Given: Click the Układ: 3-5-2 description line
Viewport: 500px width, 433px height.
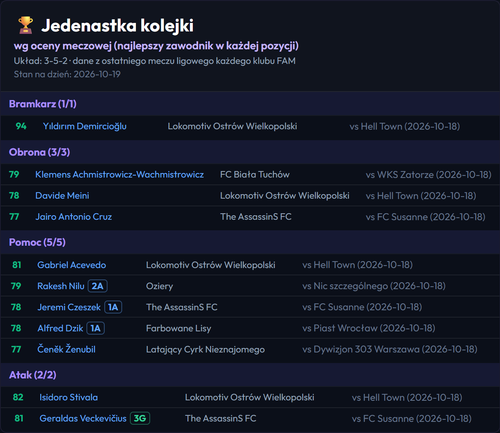Looking at the screenshot, I should point(155,61).
